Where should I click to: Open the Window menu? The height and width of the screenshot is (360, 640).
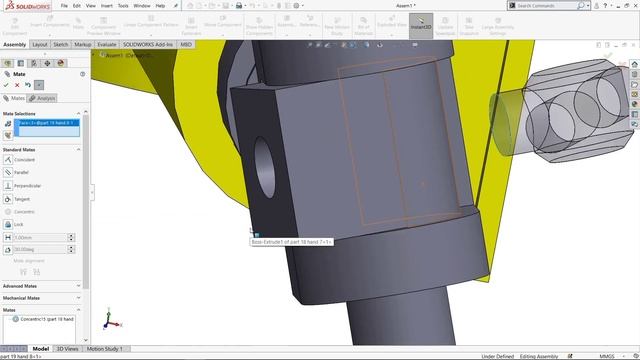142,6
